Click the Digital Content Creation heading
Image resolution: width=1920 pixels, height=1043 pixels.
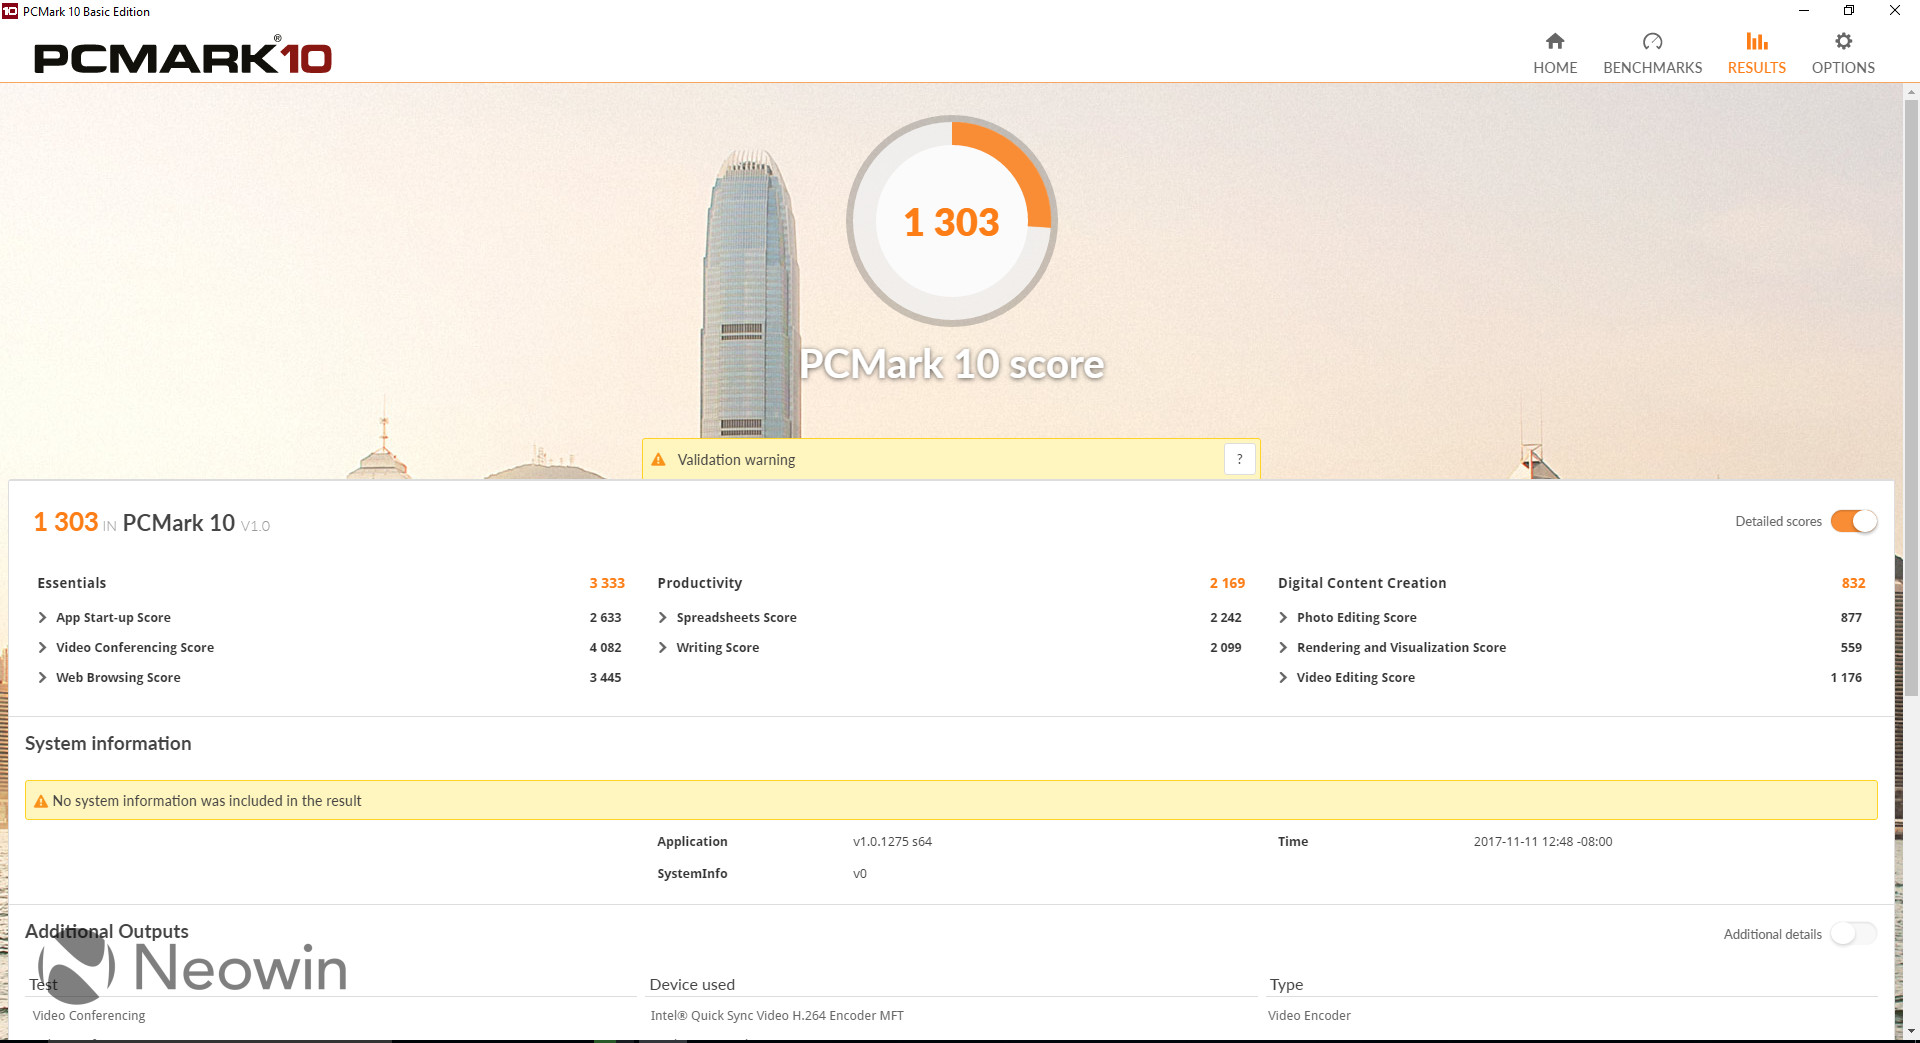(1362, 583)
